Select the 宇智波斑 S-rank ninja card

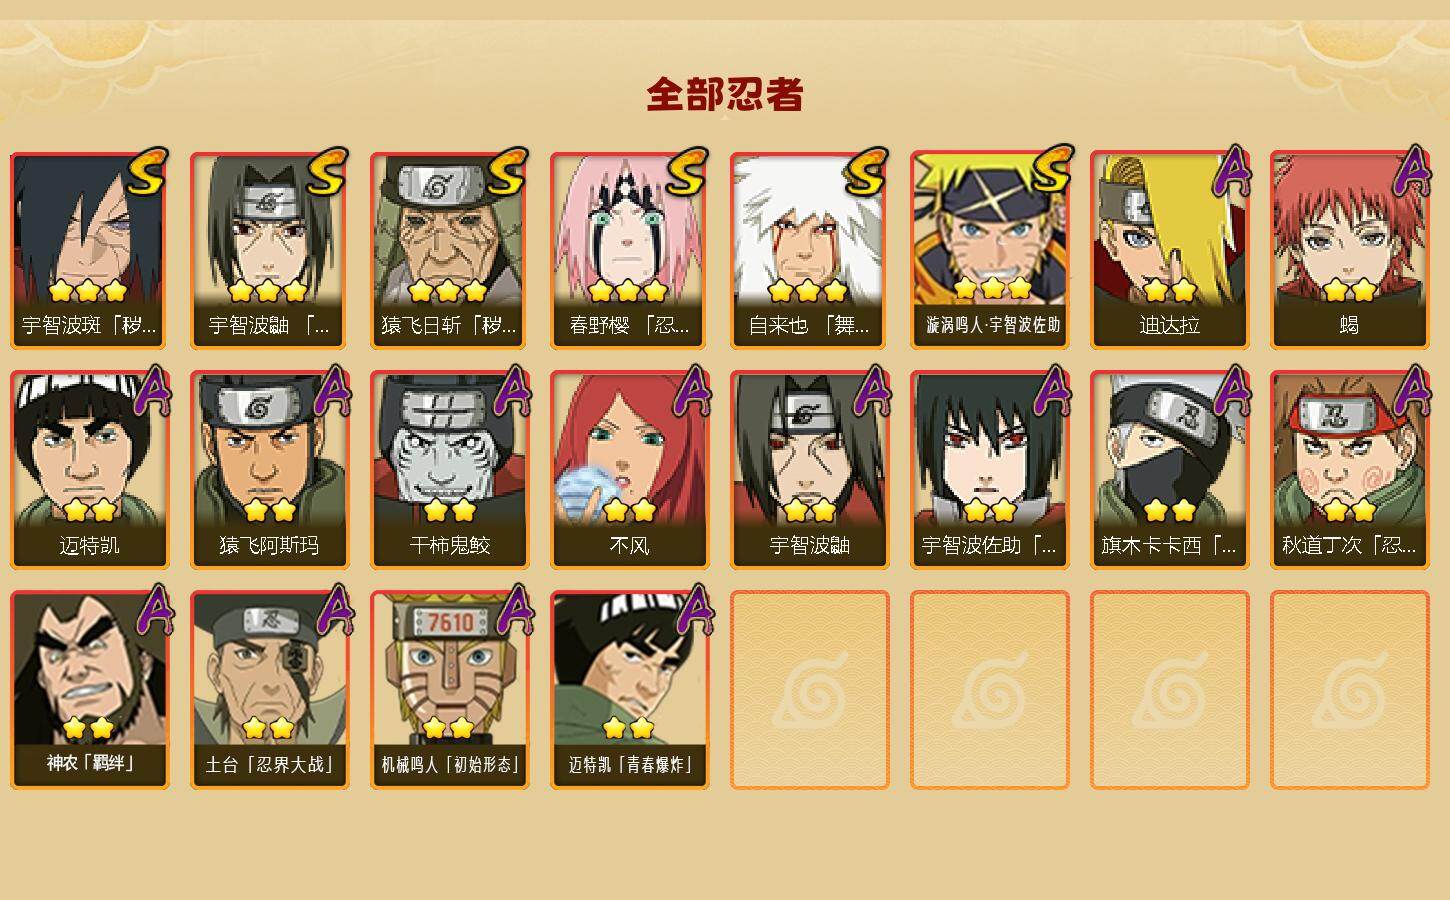(x=89, y=250)
